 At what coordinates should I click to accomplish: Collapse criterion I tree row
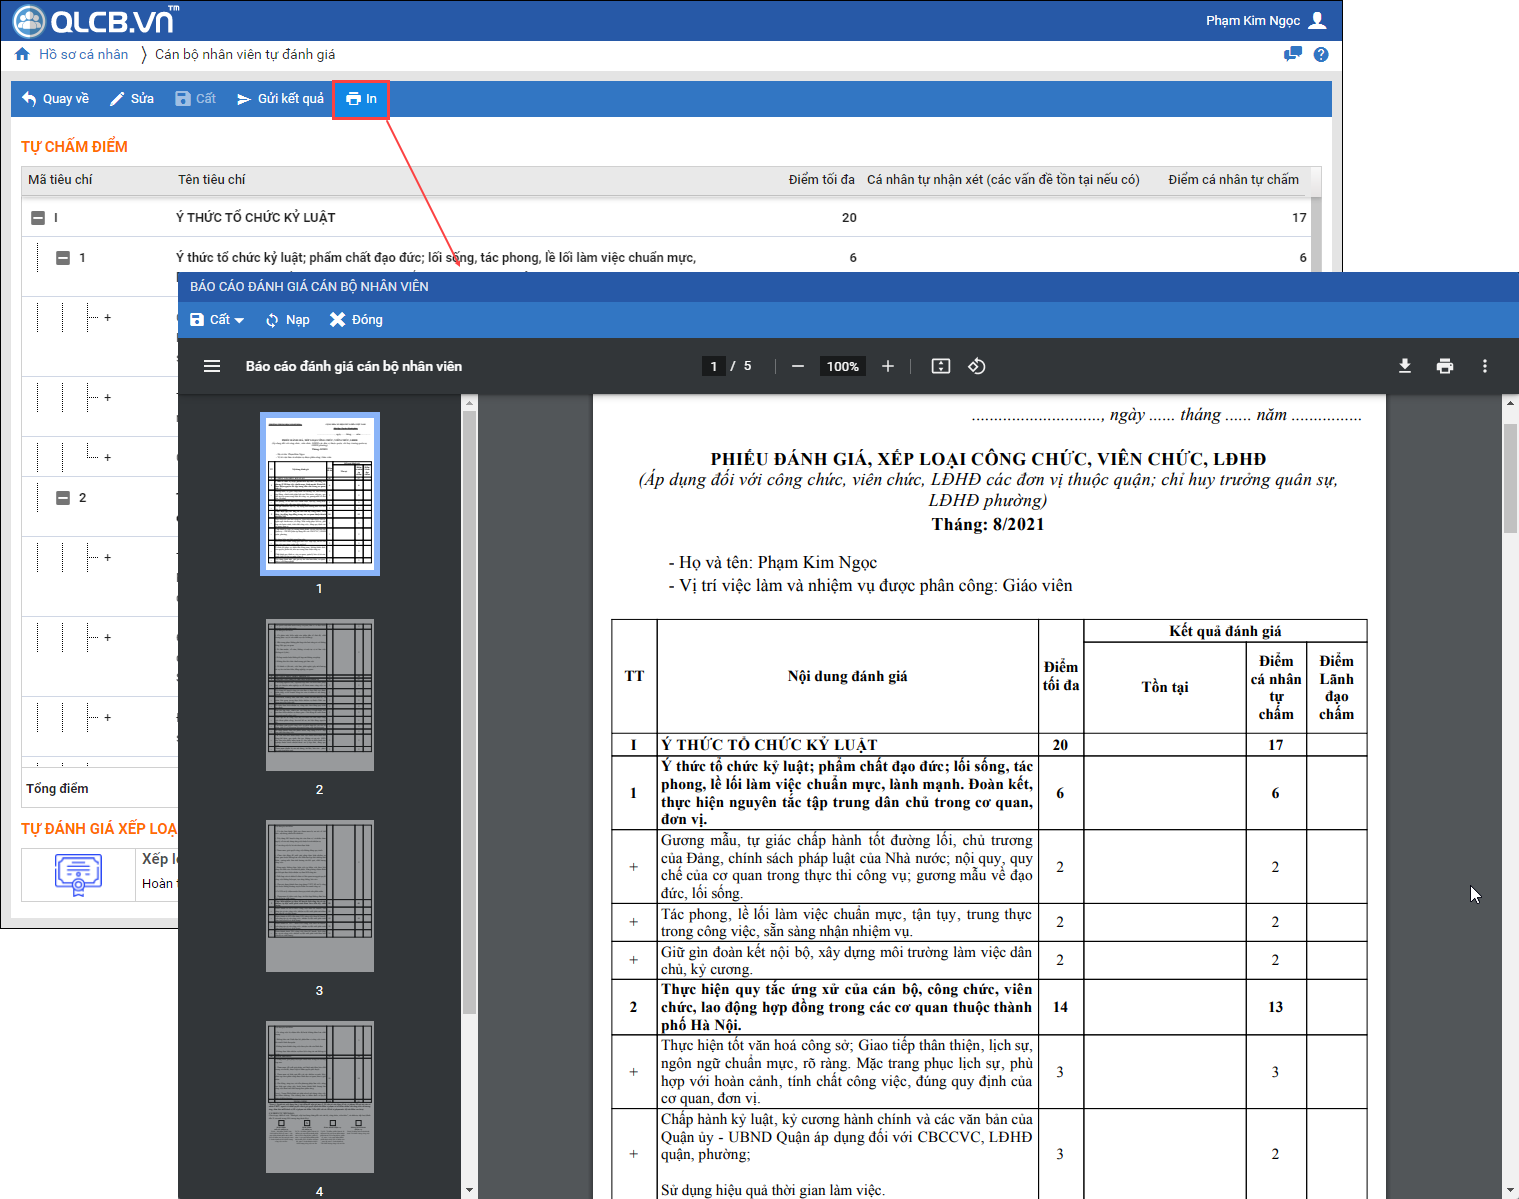click(x=38, y=218)
